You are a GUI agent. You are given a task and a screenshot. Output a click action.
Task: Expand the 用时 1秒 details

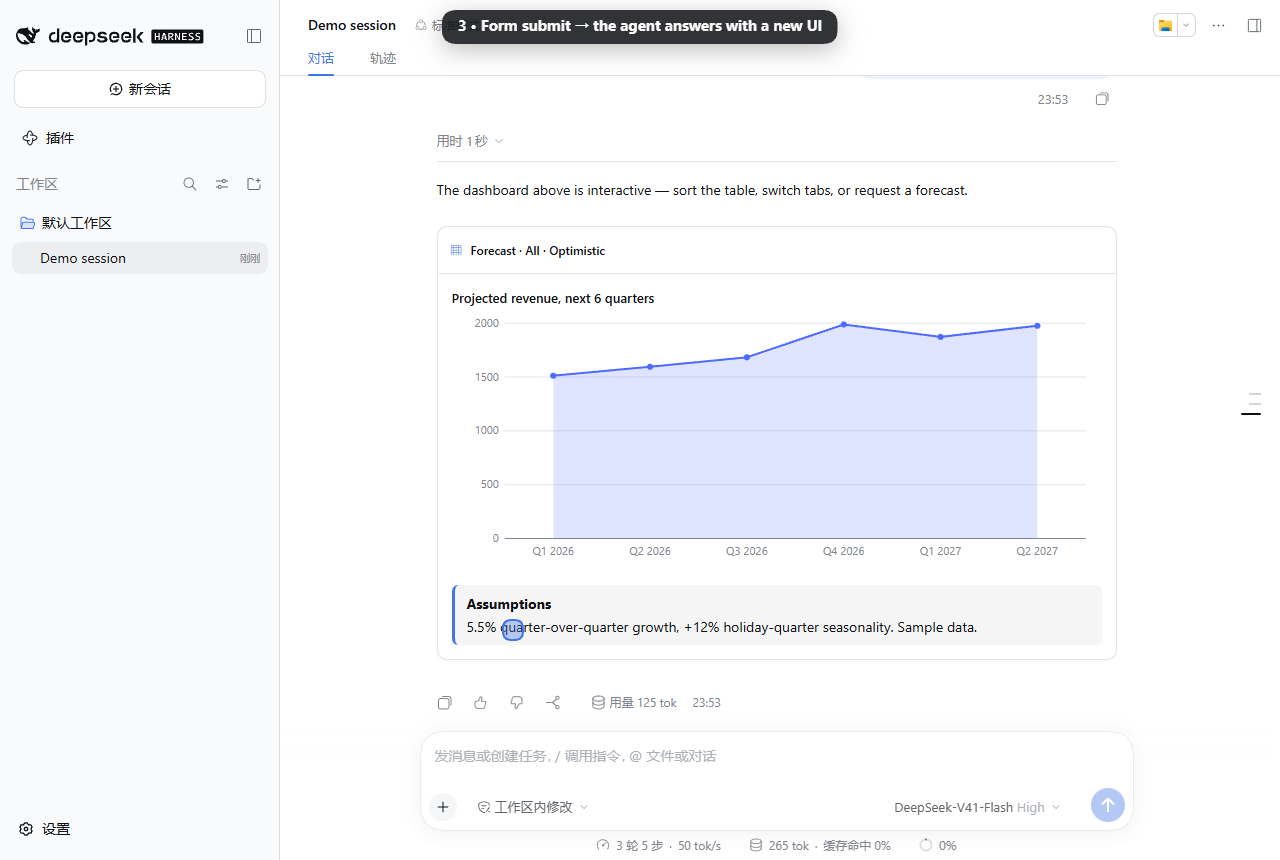(470, 141)
